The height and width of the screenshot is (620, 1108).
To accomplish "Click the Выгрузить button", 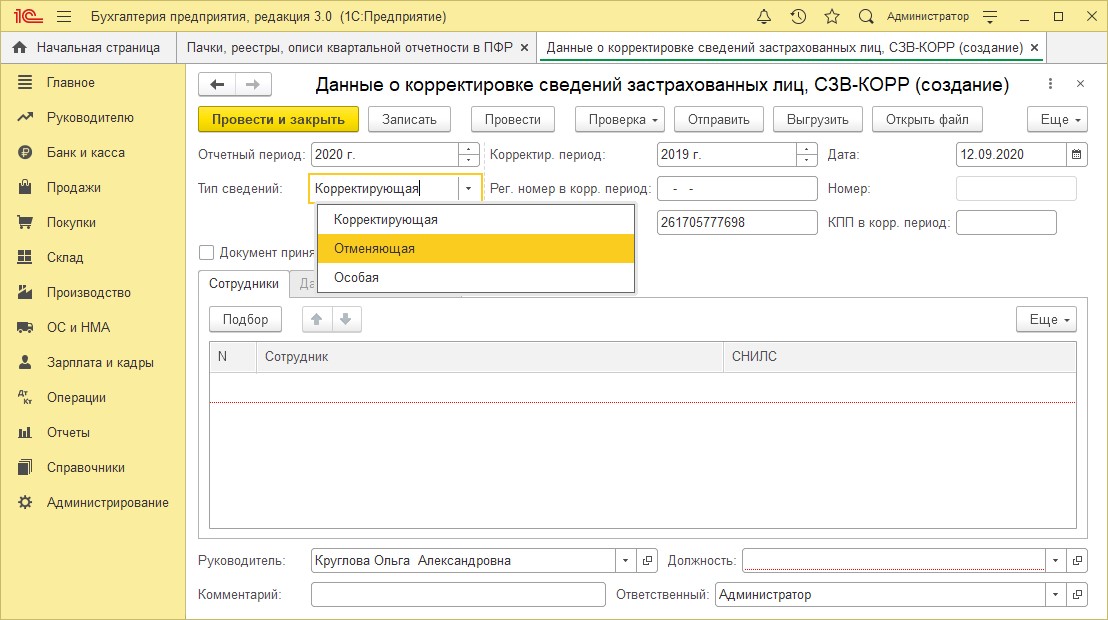I will point(818,119).
